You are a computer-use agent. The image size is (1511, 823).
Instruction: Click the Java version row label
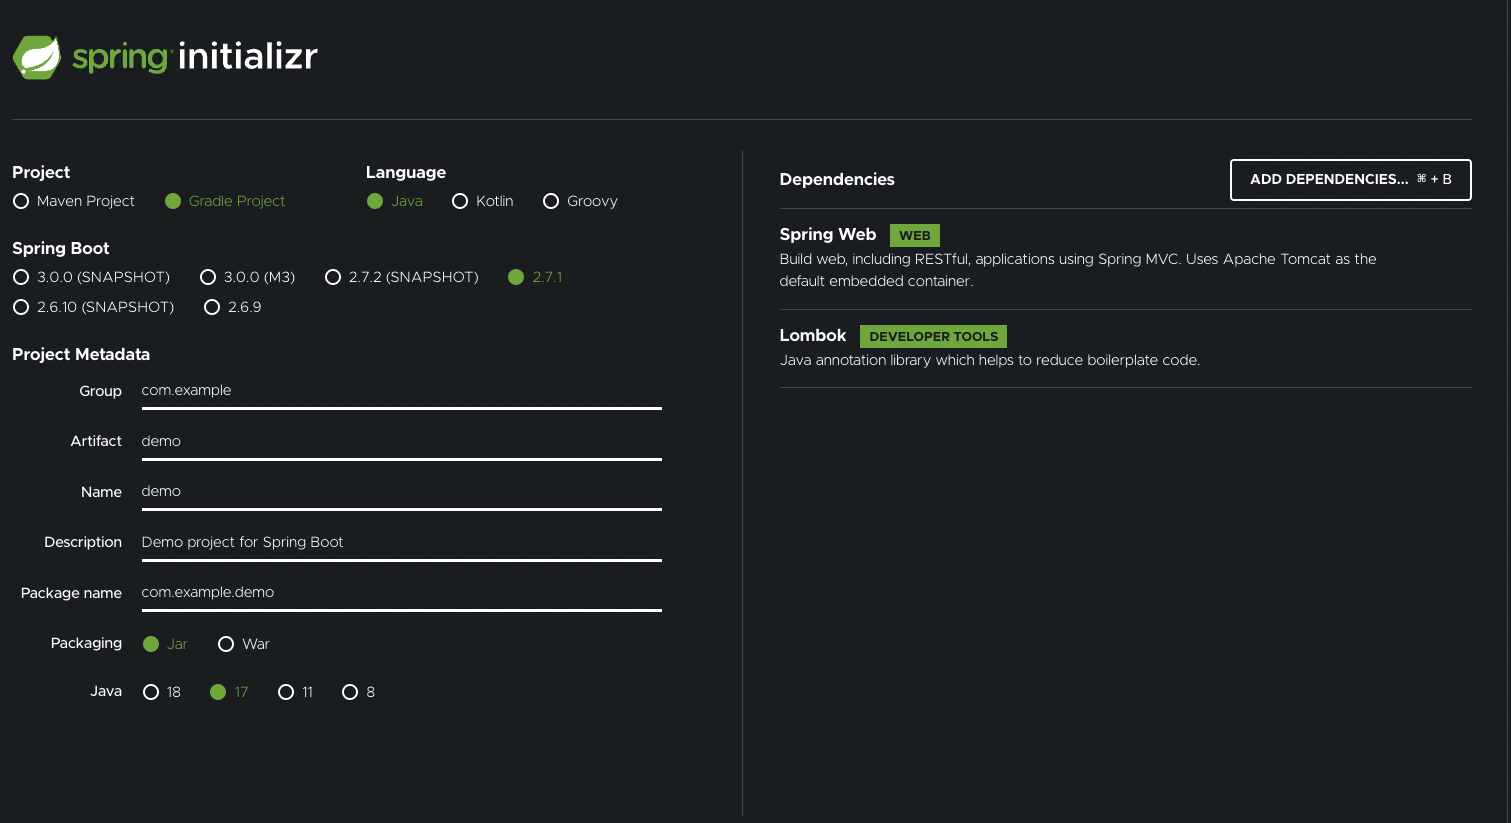(x=106, y=691)
